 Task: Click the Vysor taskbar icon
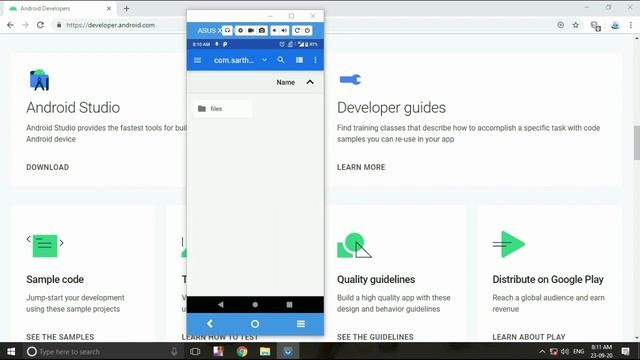point(288,351)
